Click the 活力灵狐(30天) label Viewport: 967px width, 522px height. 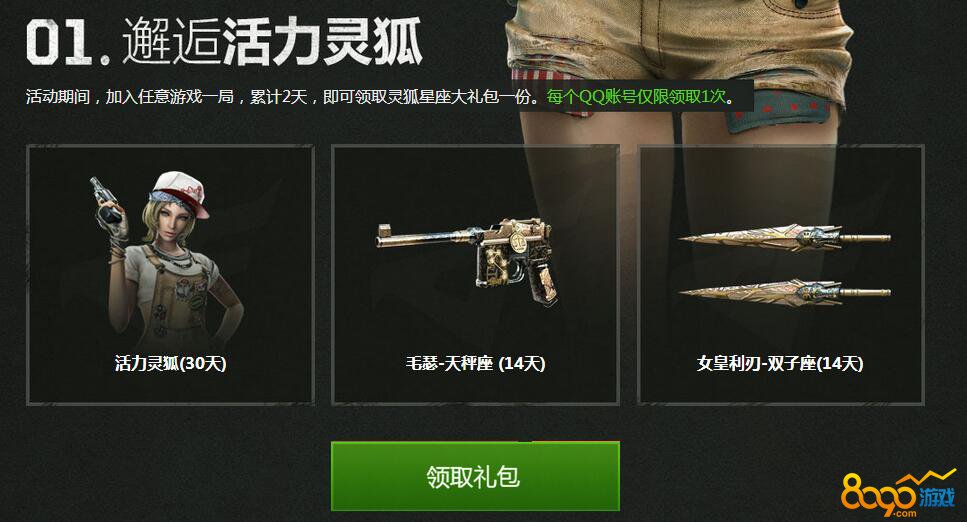point(171,363)
